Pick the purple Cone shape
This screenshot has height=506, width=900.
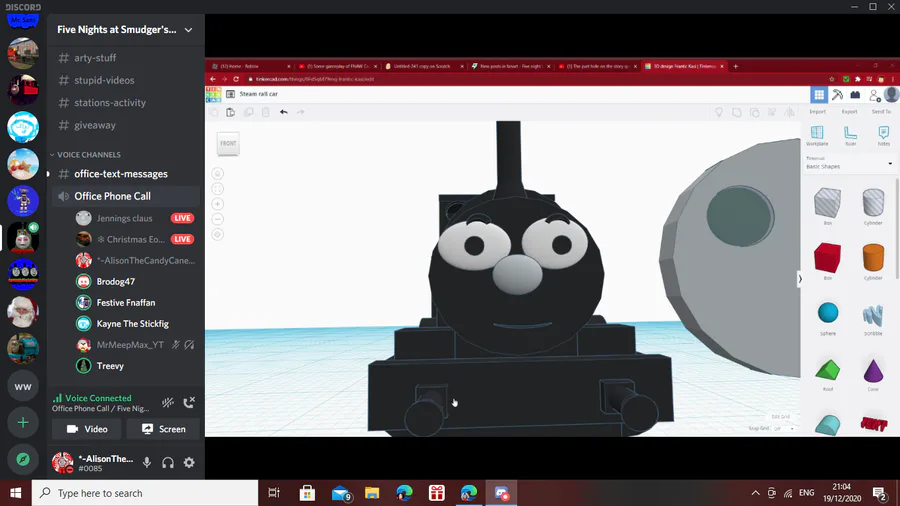[x=873, y=371]
